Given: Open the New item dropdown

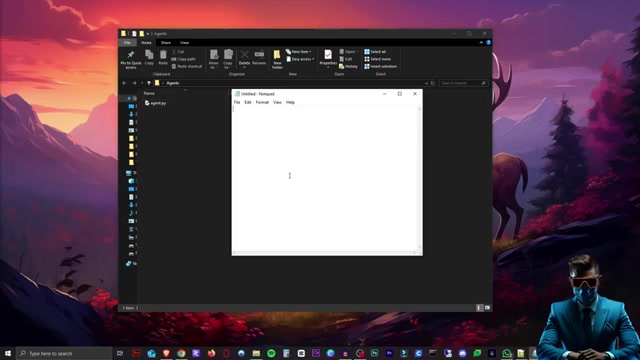Looking at the screenshot, I should pos(299,51).
